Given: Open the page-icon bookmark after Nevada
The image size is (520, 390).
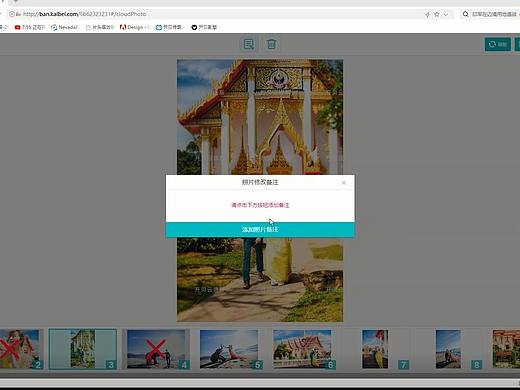Looking at the screenshot, I should pyautogui.click(x=100, y=27).
